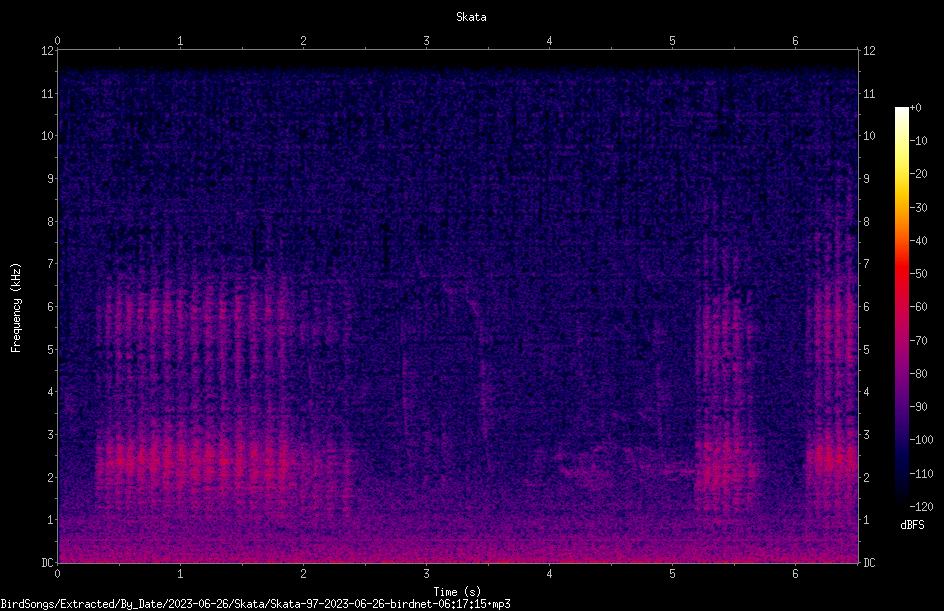Click the 'dBFS' colorbar unit label
Viewport: 944px width, 611px height.
(x=912, y=525)
